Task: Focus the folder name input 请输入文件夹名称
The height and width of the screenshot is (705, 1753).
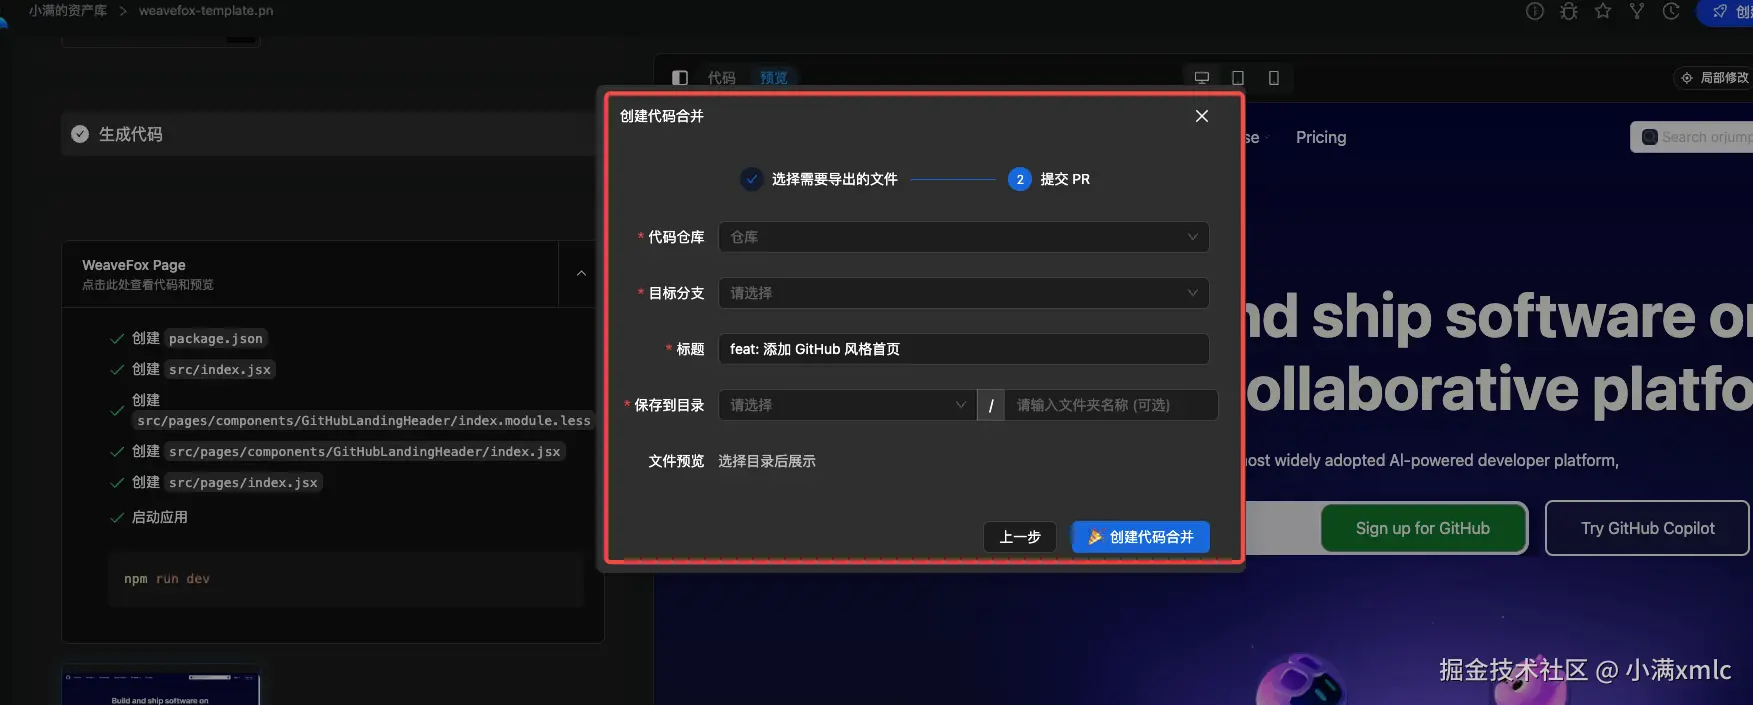Action: point(1111,405)
